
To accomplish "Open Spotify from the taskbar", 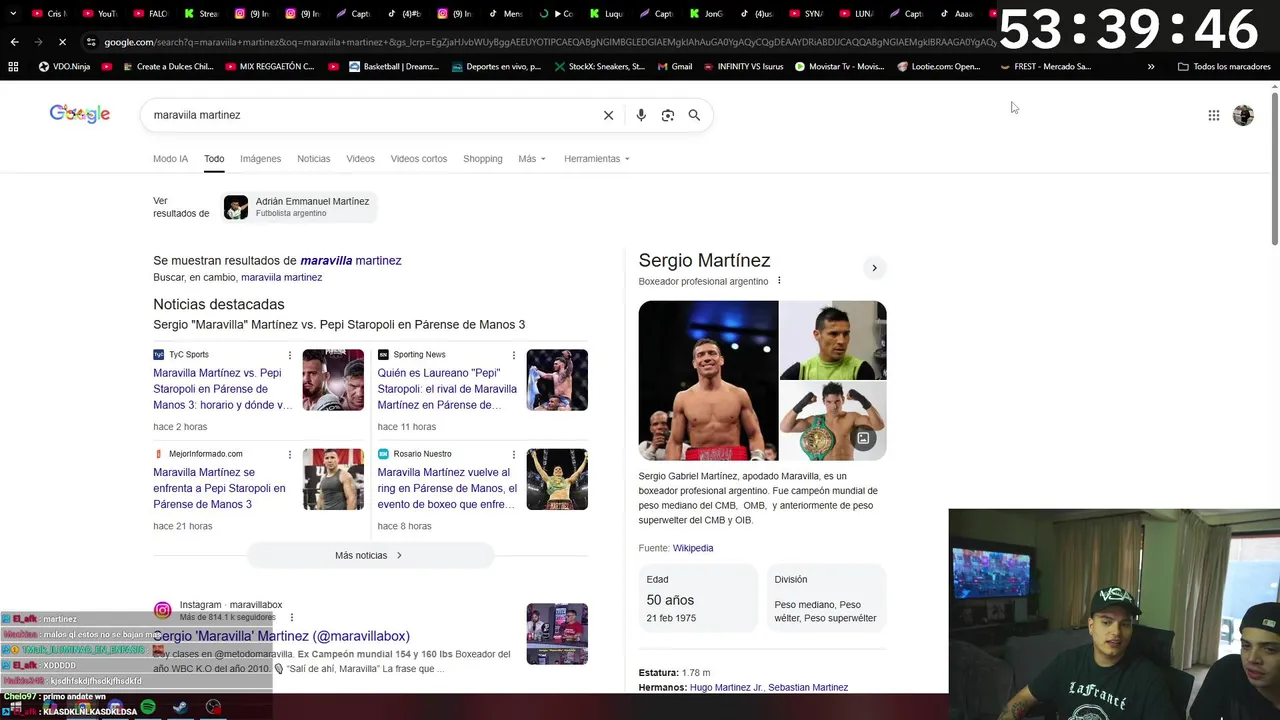I will pyautogui.click(x=148, y=707).
